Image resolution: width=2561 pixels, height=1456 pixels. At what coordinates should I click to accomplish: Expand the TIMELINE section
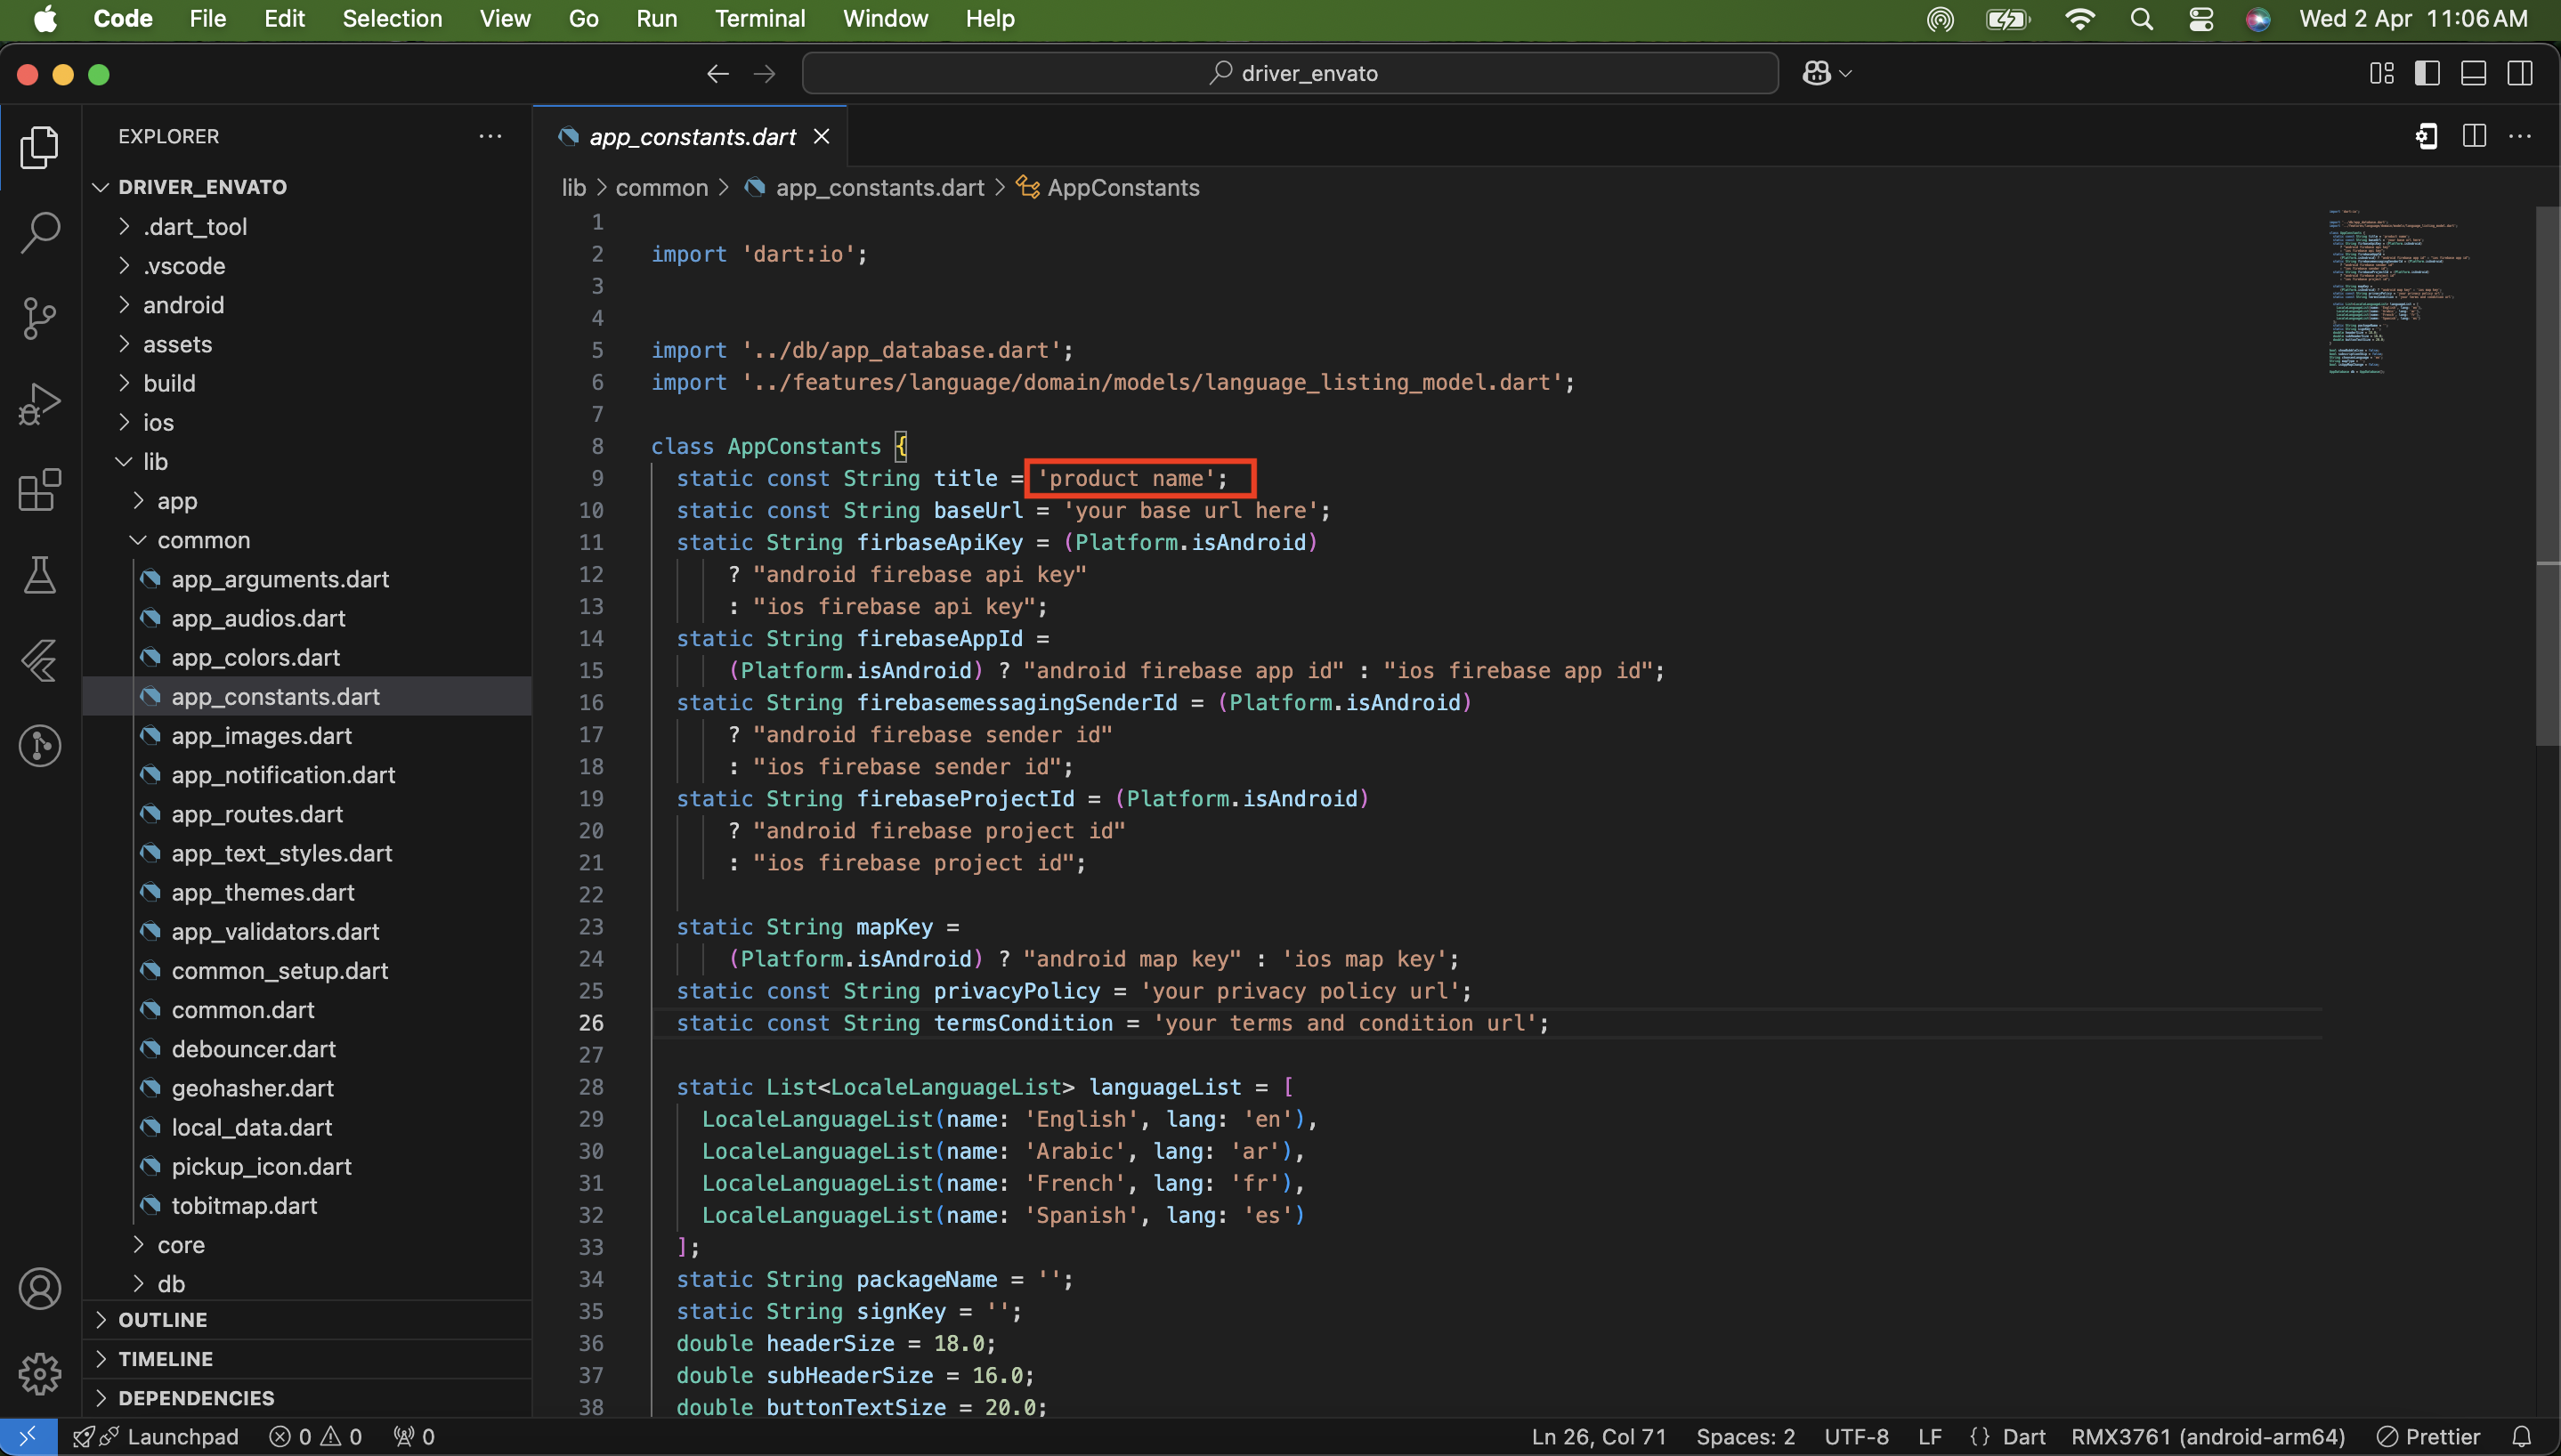306,1359
